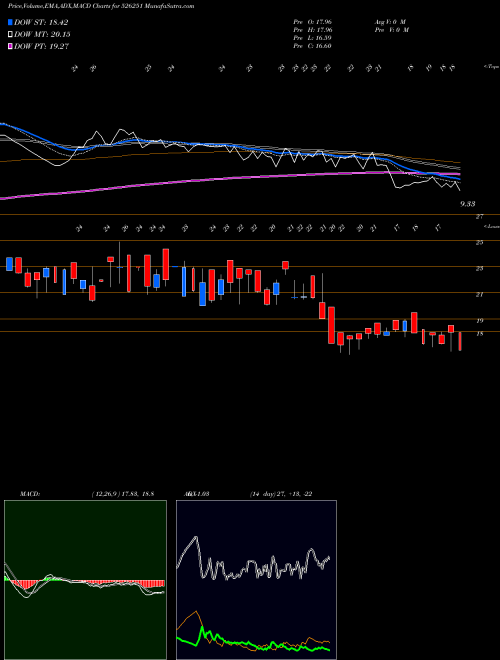Click the 'Avg V: 0 M' volume text
Image resolution: width=500 pixels, height=660 pixels.
point(389,21)
